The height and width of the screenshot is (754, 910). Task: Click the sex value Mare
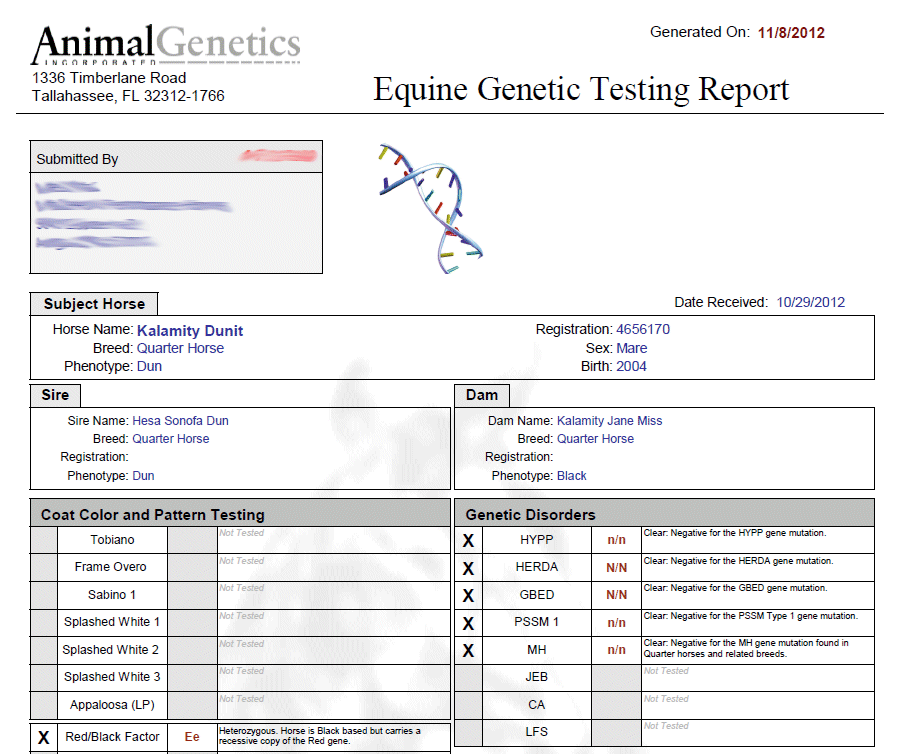click(632, 348)
